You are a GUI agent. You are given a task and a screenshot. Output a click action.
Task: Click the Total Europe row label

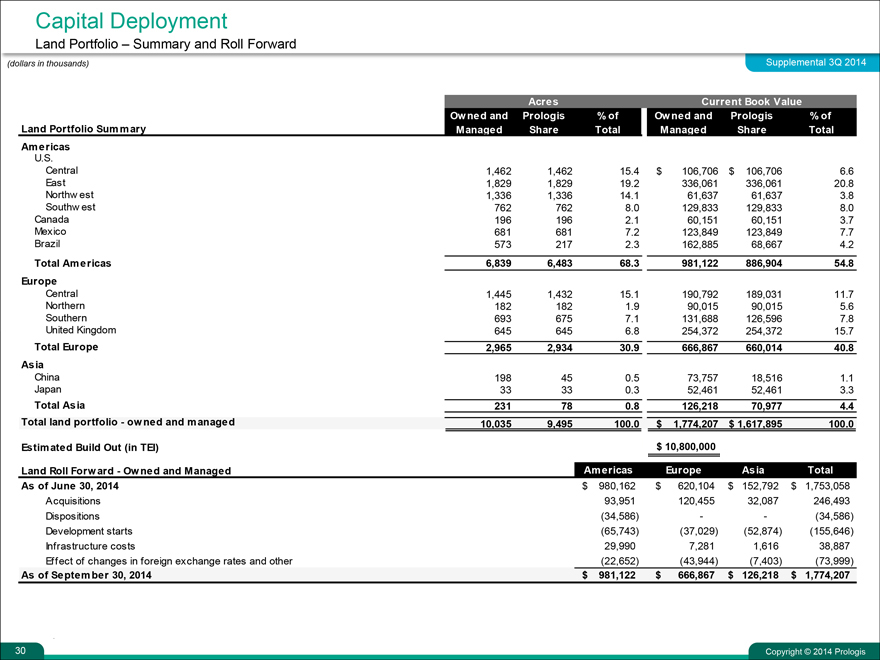point(66,347)
